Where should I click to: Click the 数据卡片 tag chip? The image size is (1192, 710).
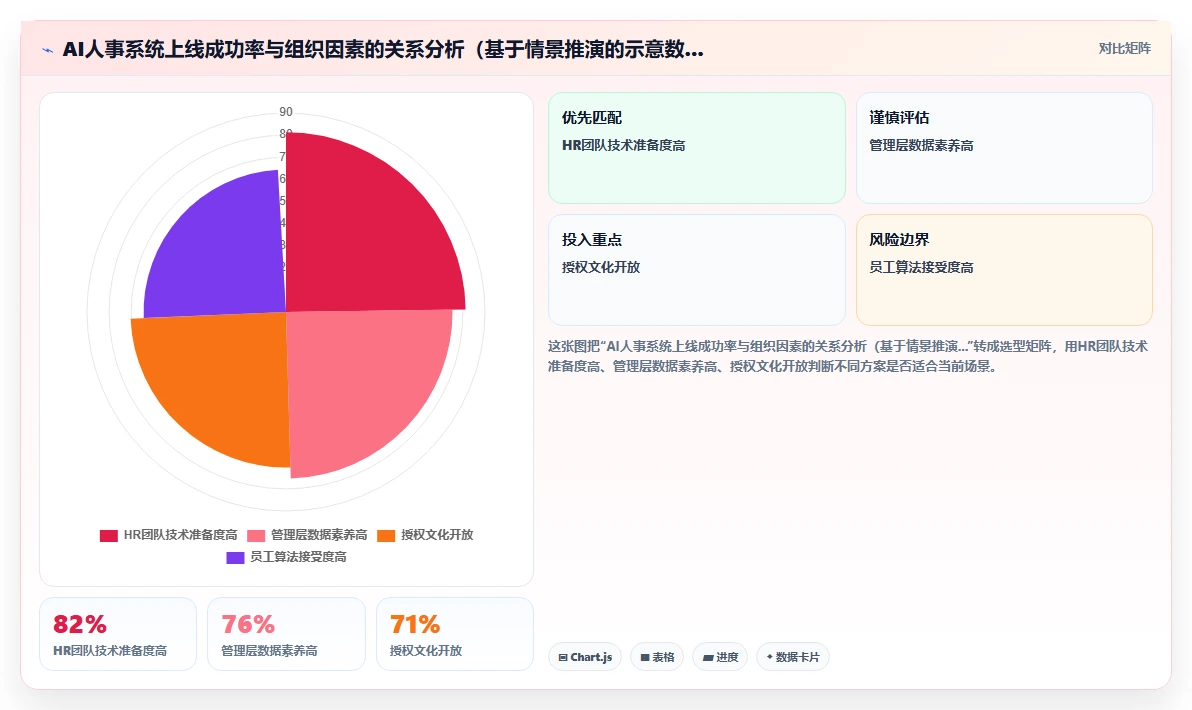(793, 657)
